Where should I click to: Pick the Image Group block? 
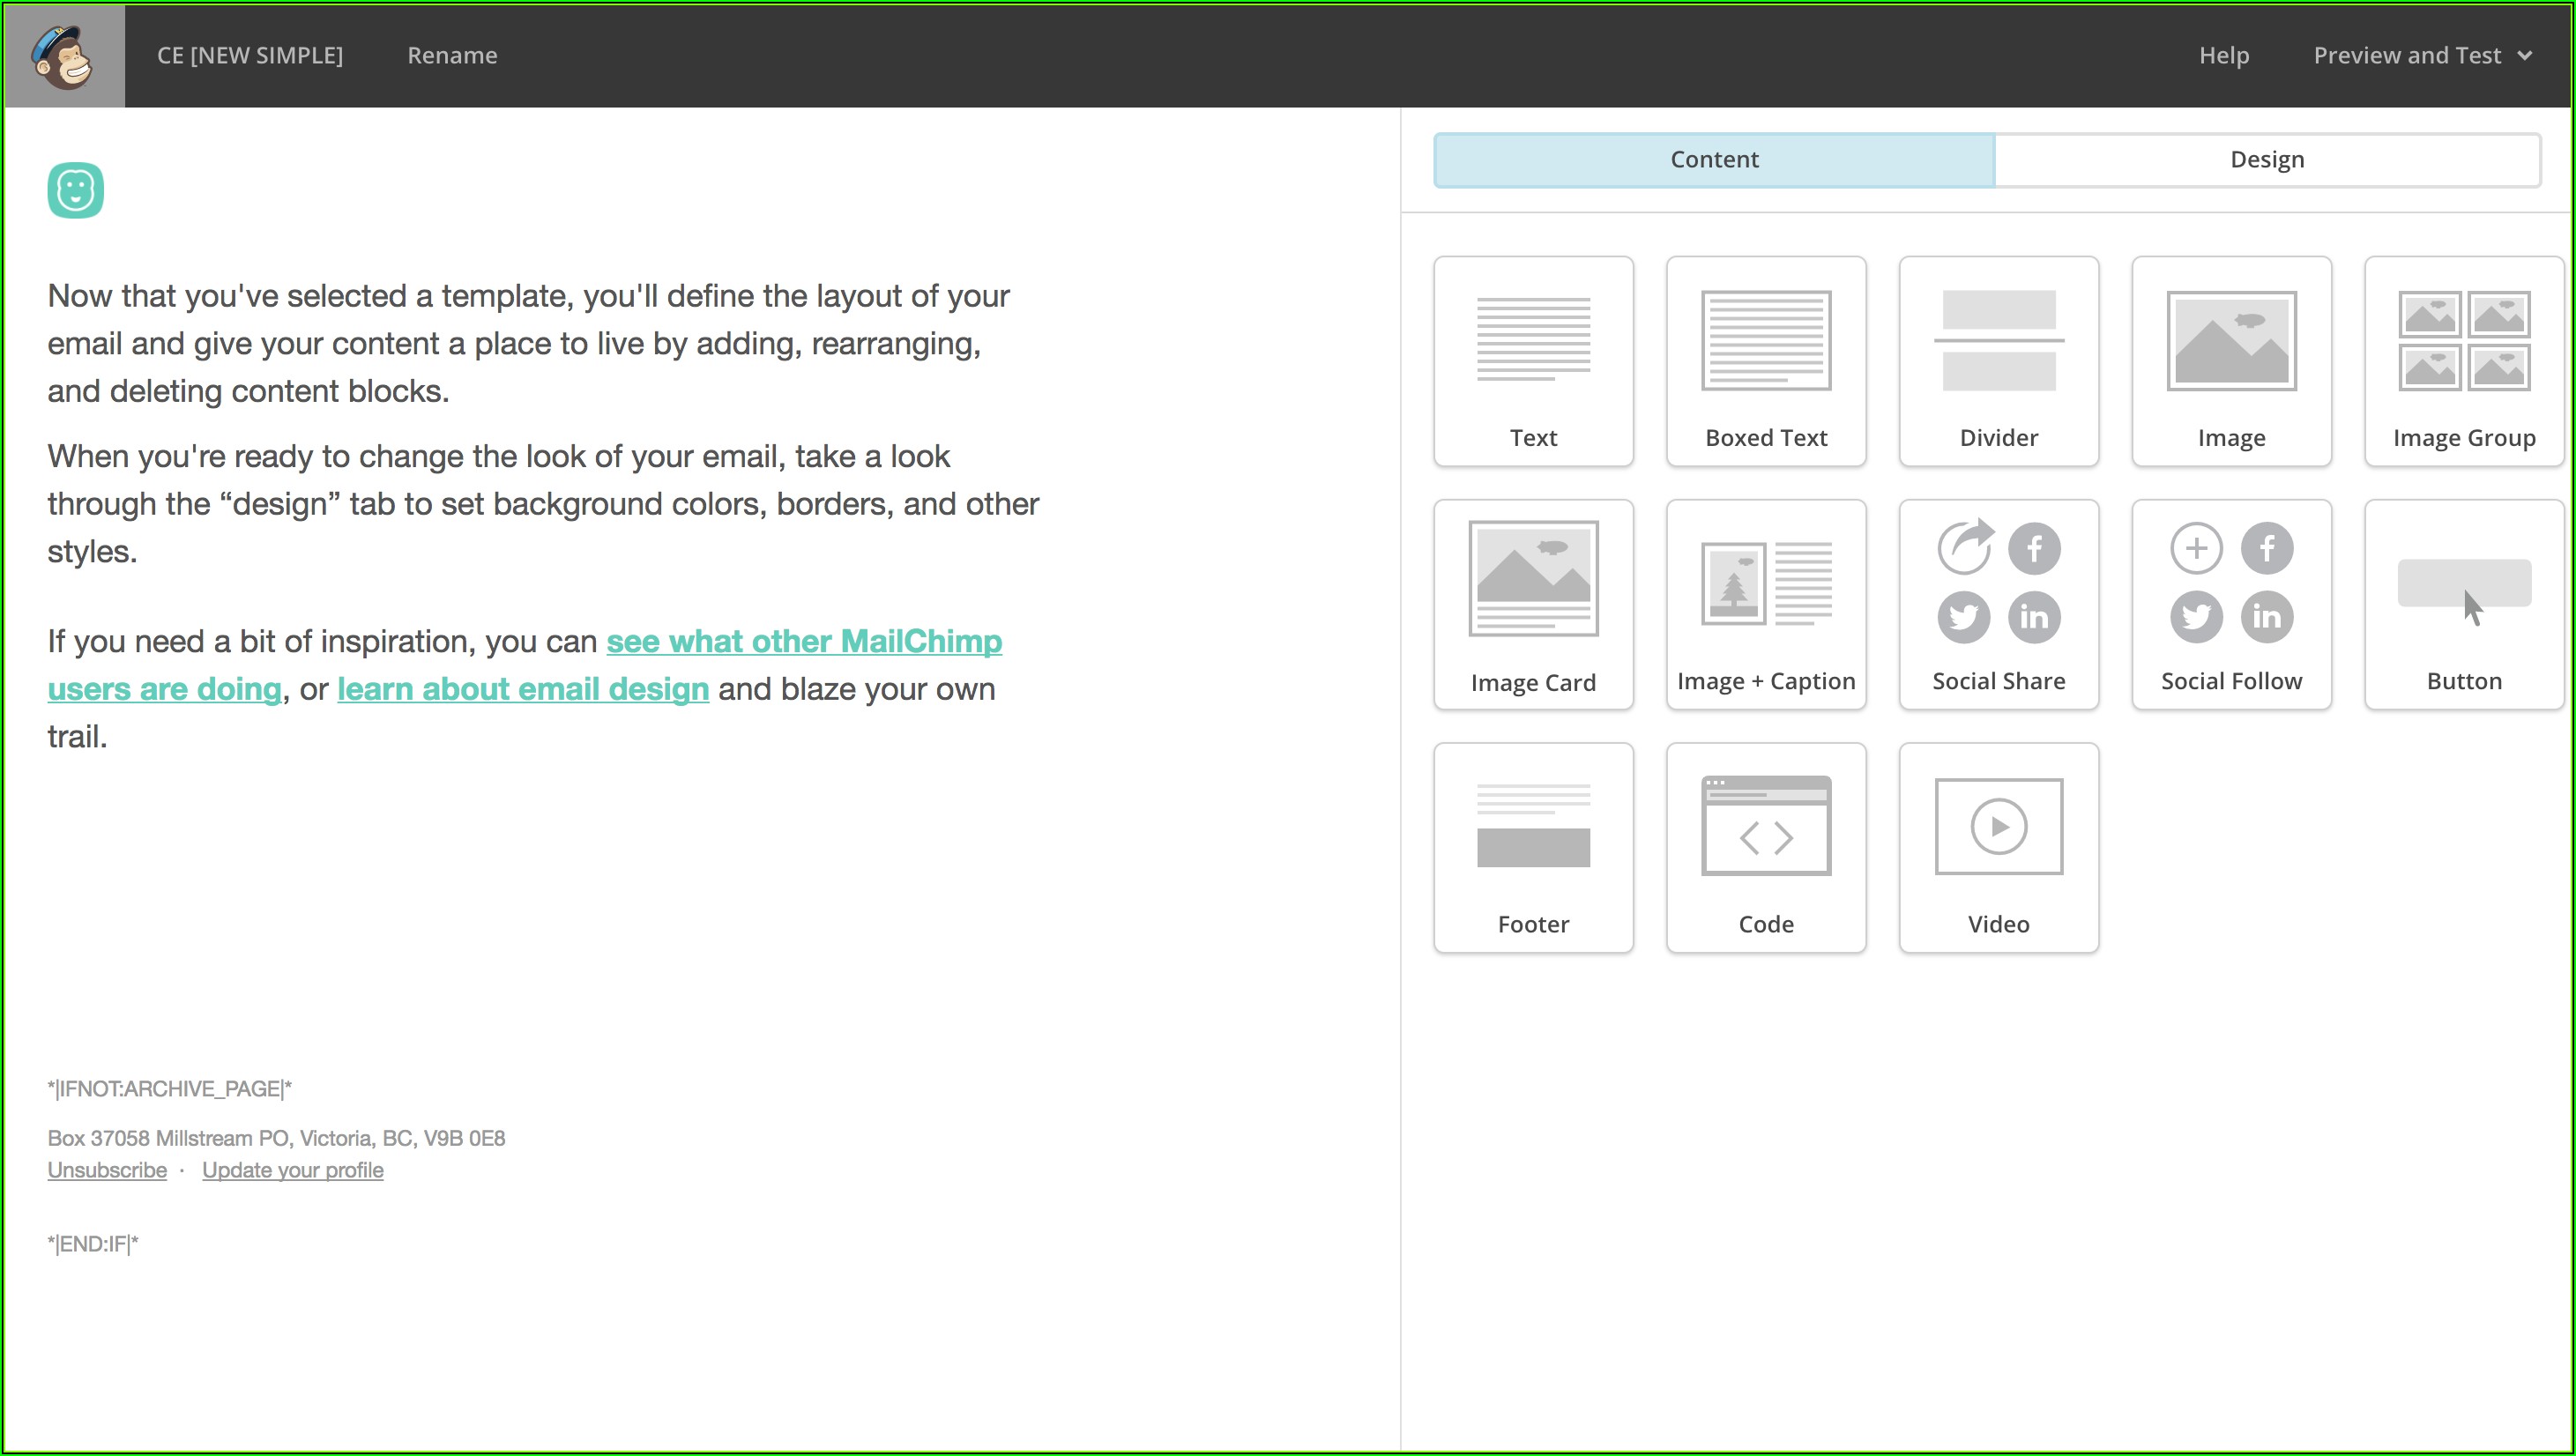pyautogui.click(x=2463, y=361)
